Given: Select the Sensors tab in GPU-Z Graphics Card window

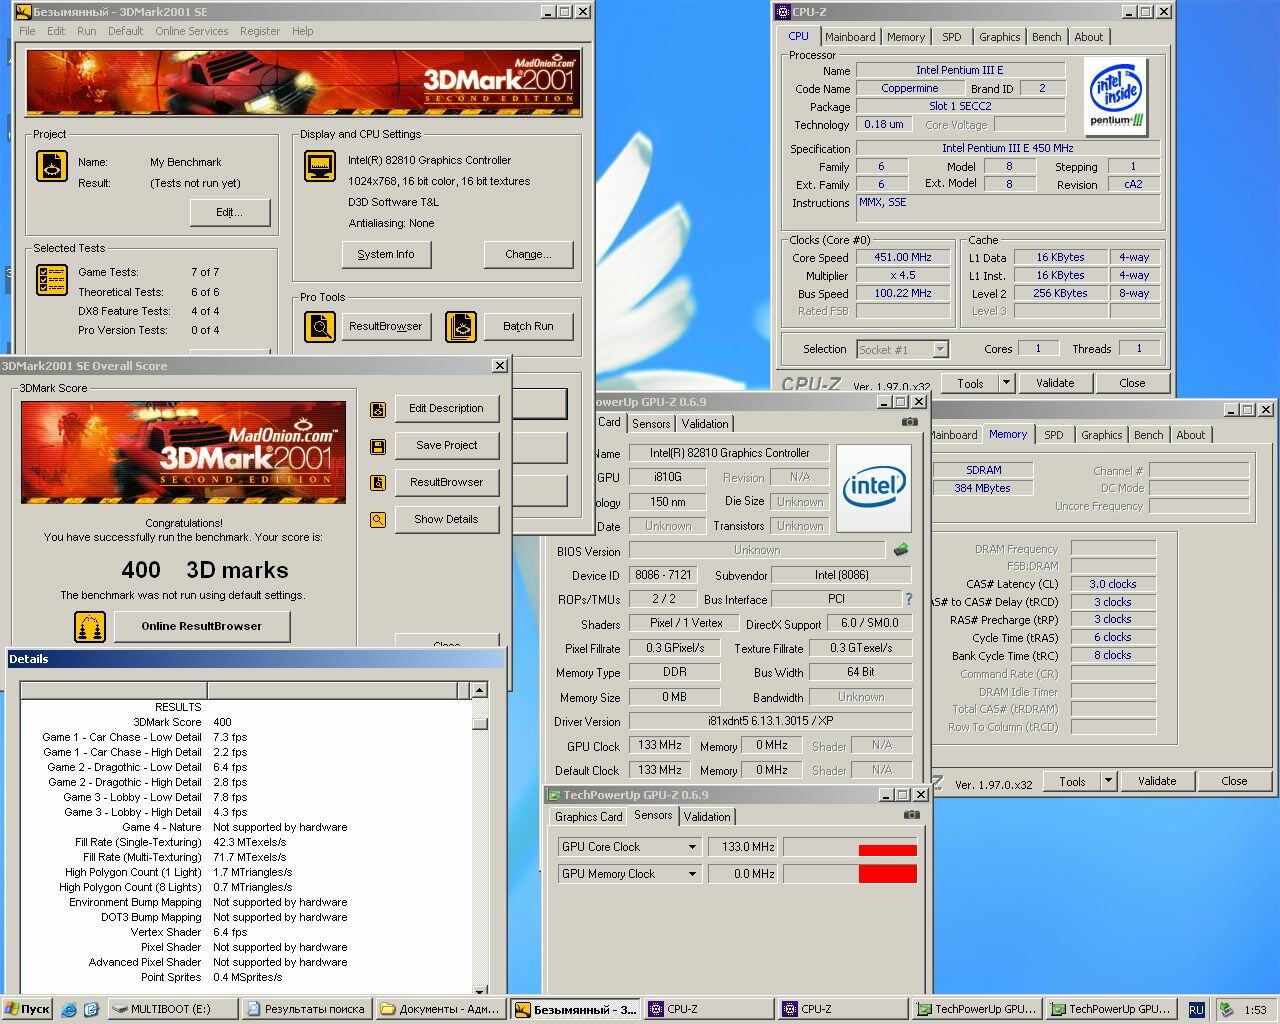Looking at the screenshot, I should [x=651, y=424].
